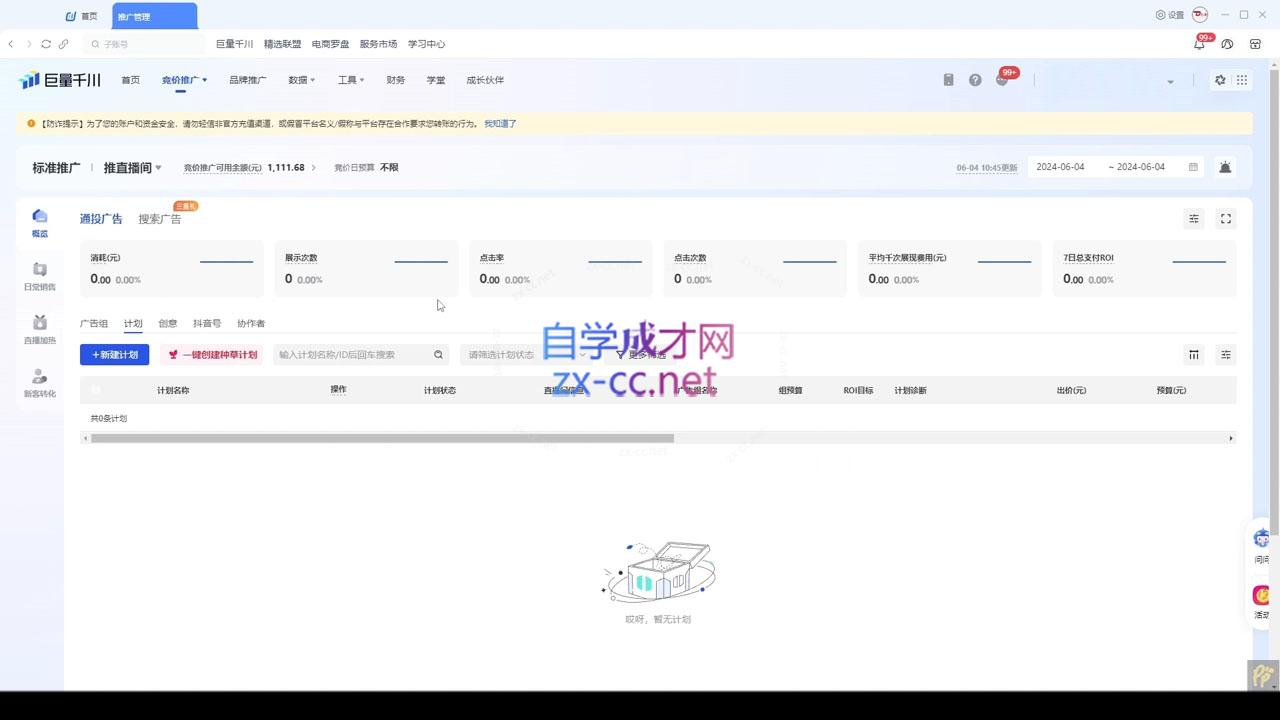Click the 新建计划 button
This screenshot has width=1280, height=720.
114,354
